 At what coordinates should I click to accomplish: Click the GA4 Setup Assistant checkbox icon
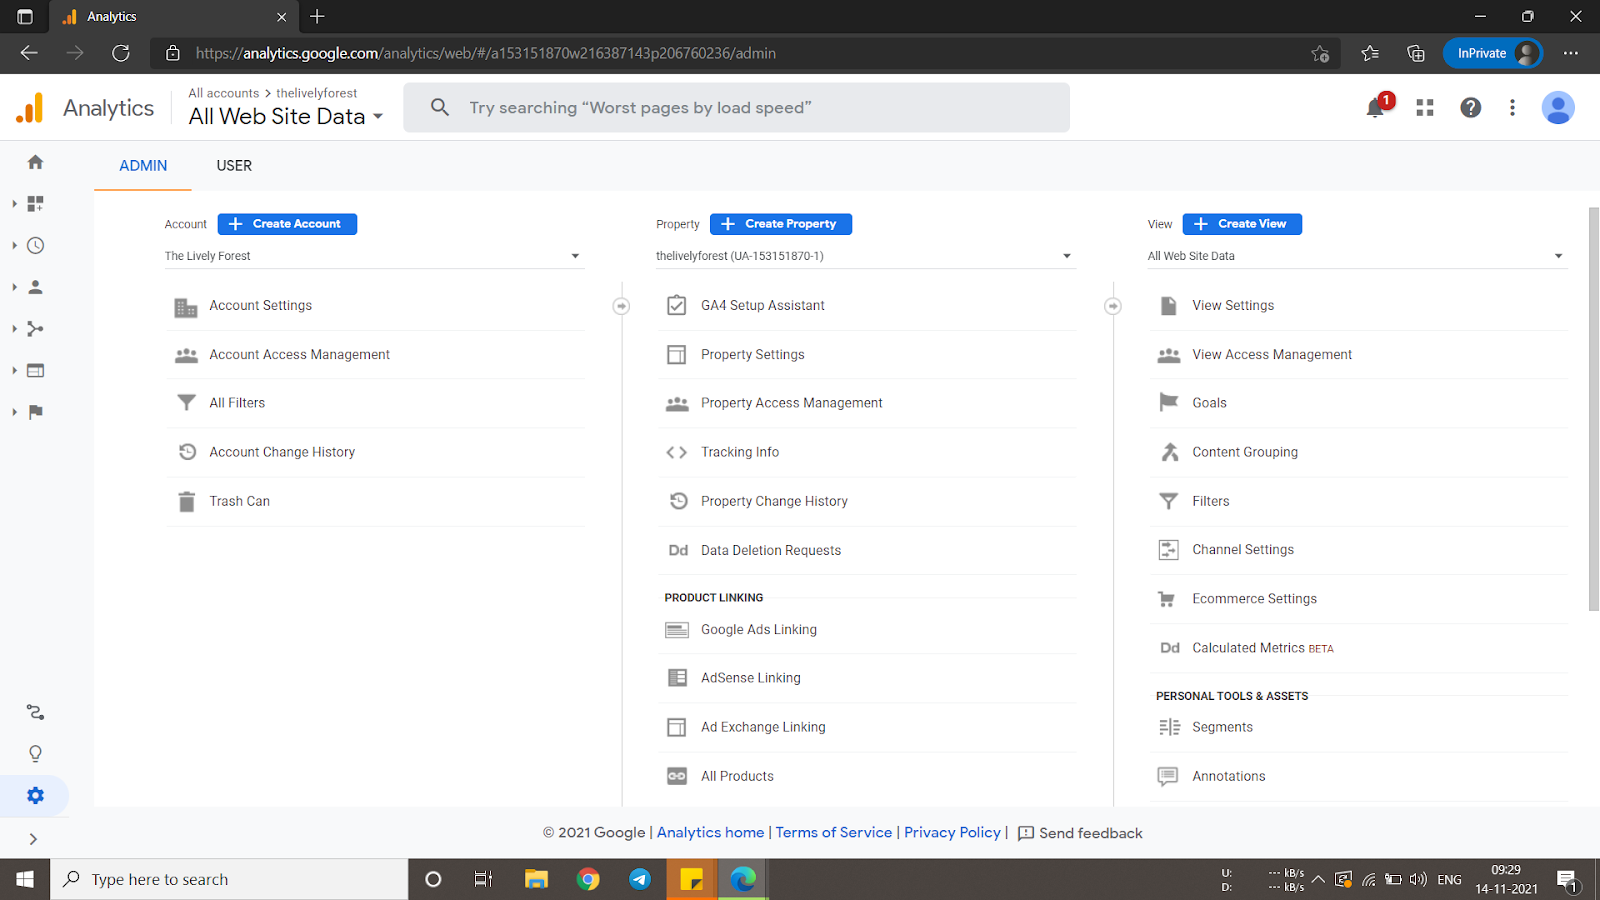tap(677, 305)
